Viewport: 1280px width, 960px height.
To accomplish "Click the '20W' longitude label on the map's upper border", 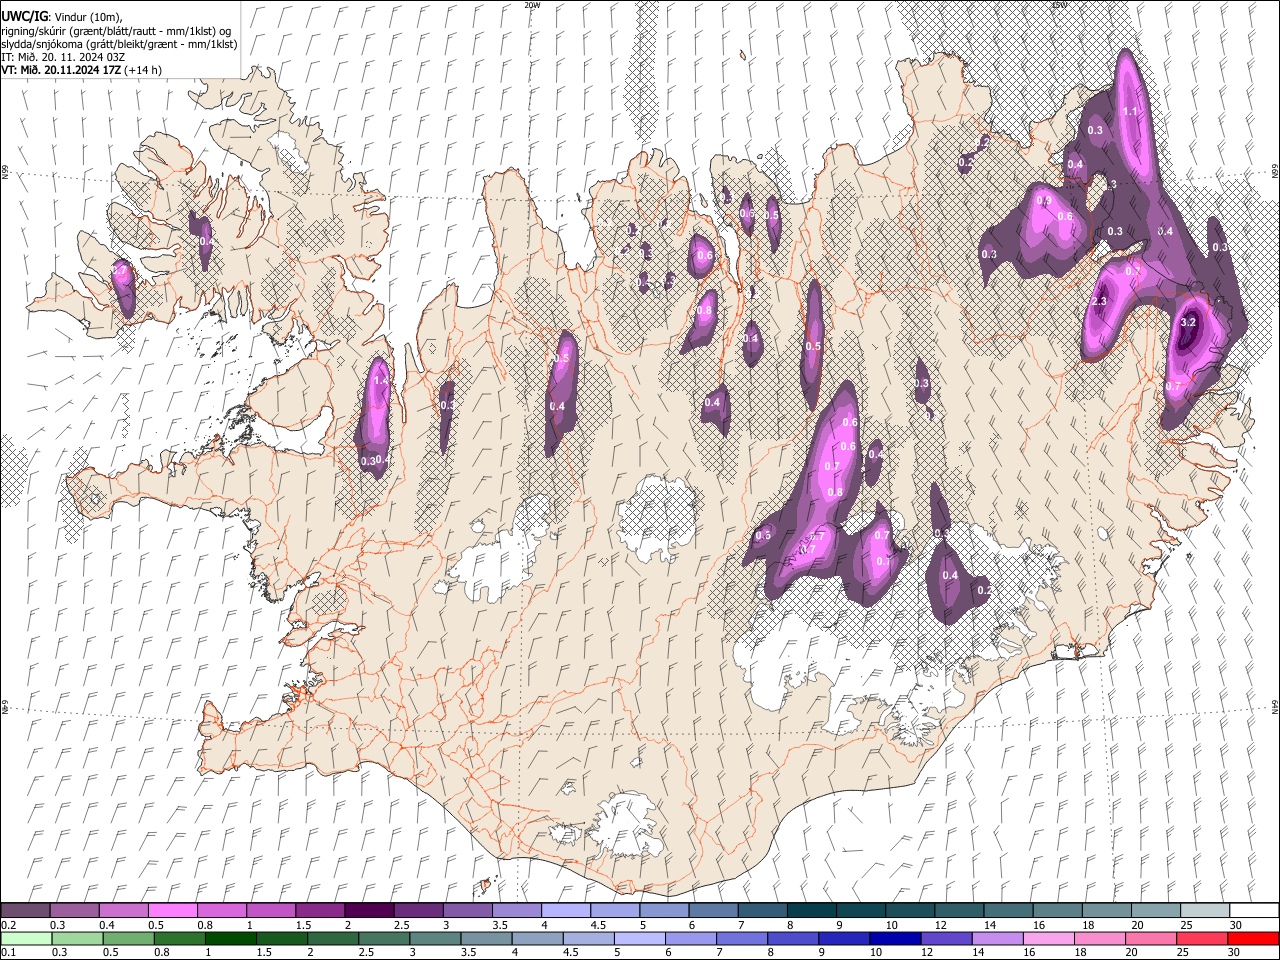I will (532, 5).
